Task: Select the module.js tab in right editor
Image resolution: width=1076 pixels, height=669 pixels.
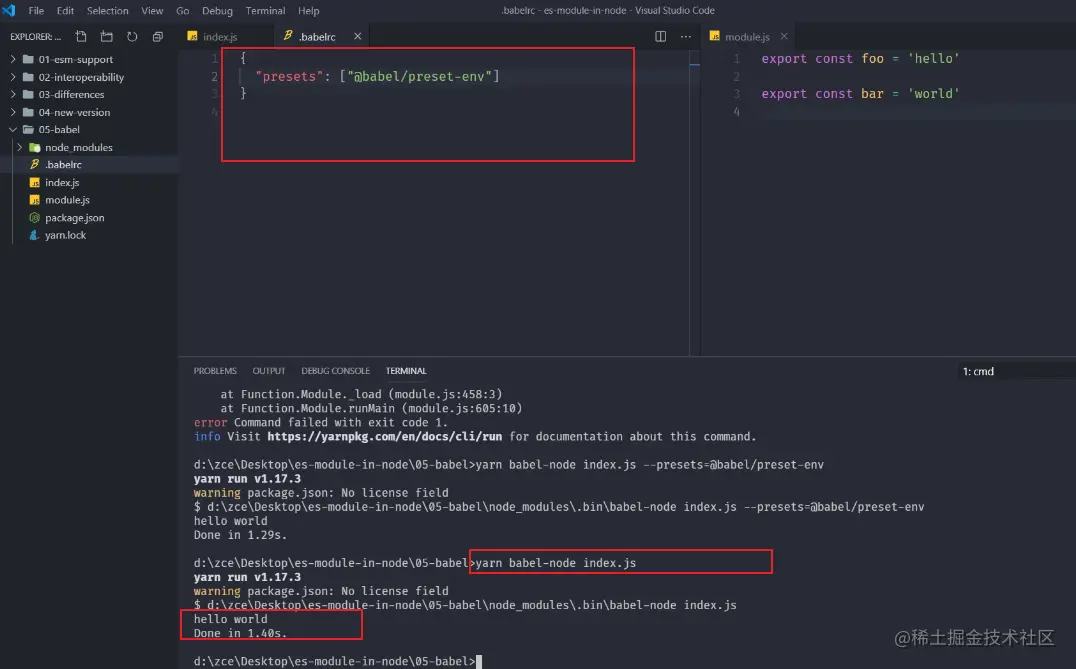Action: pos(747,36)
